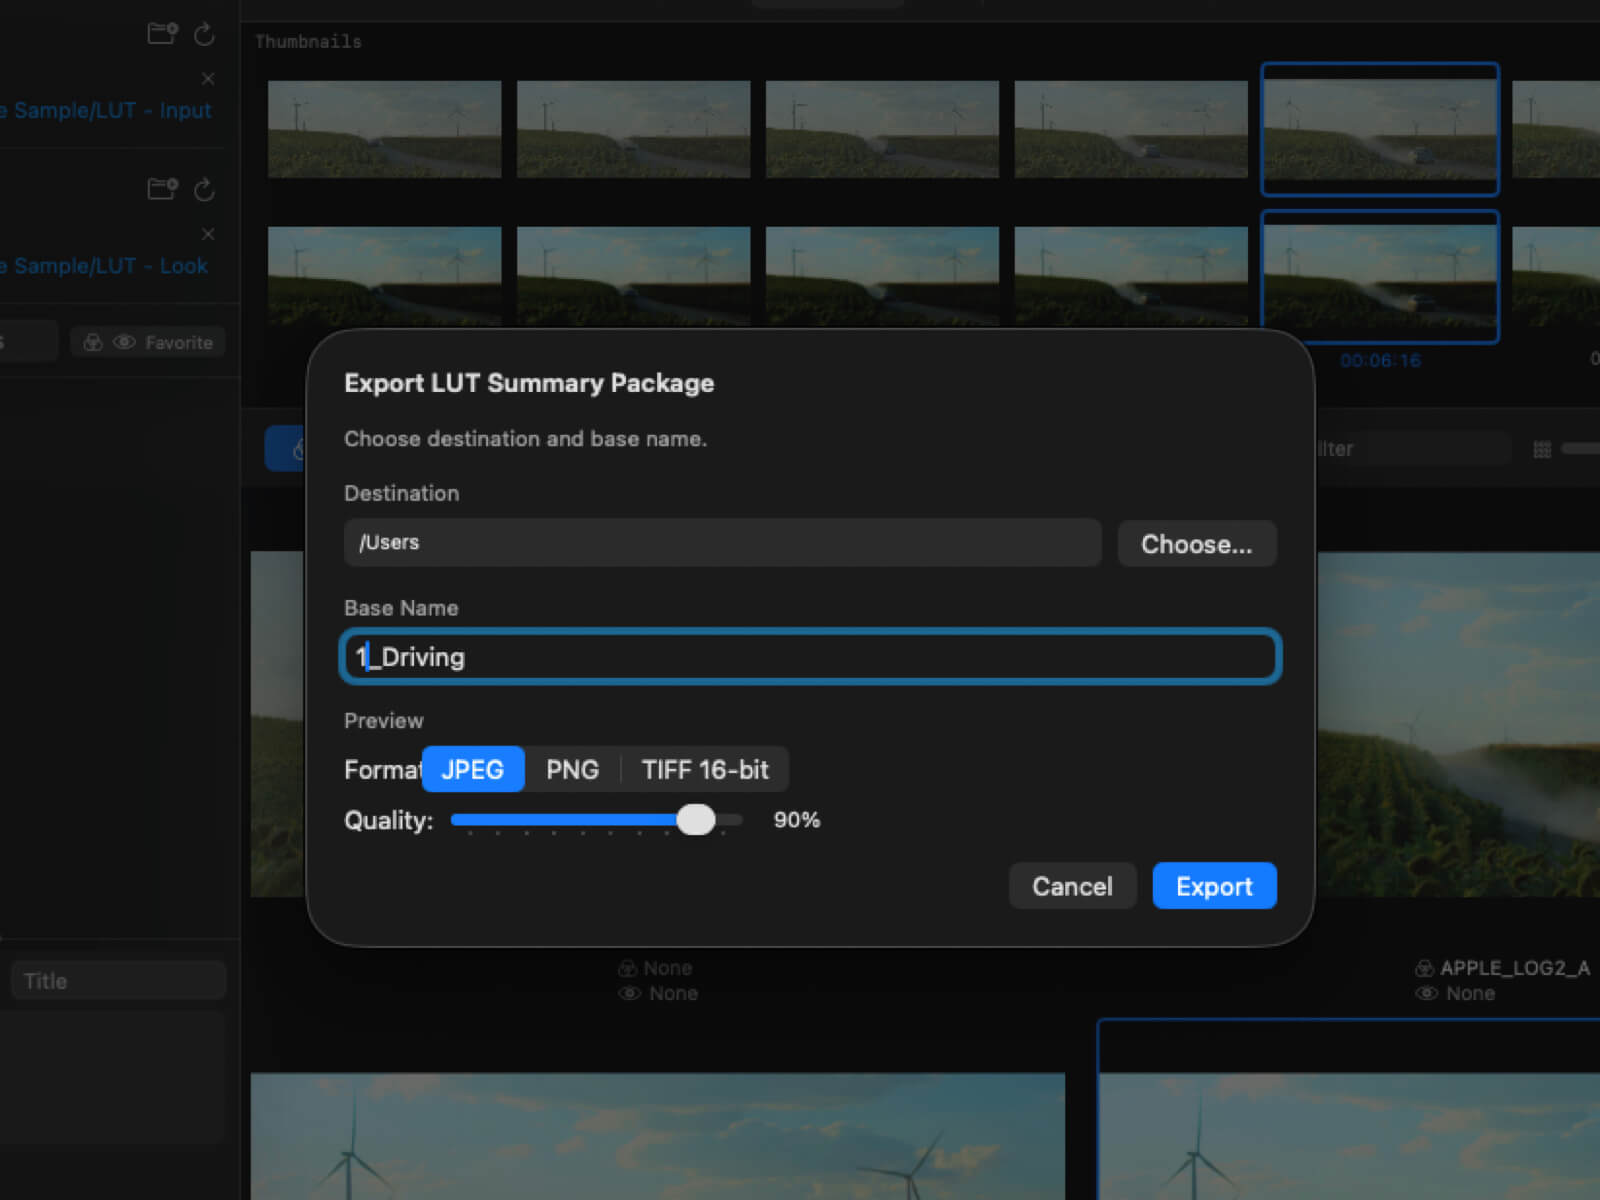Screen dimensions: 1600x1200
Task: Click the grid view icon beside the filter field
Action: (x=1544, y=448)
